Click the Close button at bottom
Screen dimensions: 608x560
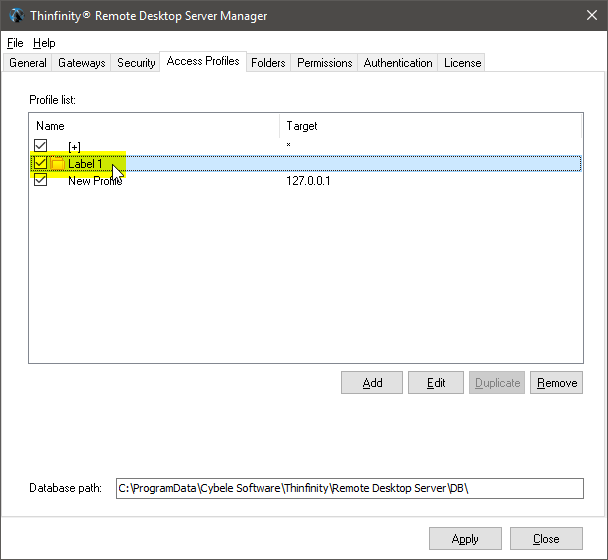(x=546, y=539)
